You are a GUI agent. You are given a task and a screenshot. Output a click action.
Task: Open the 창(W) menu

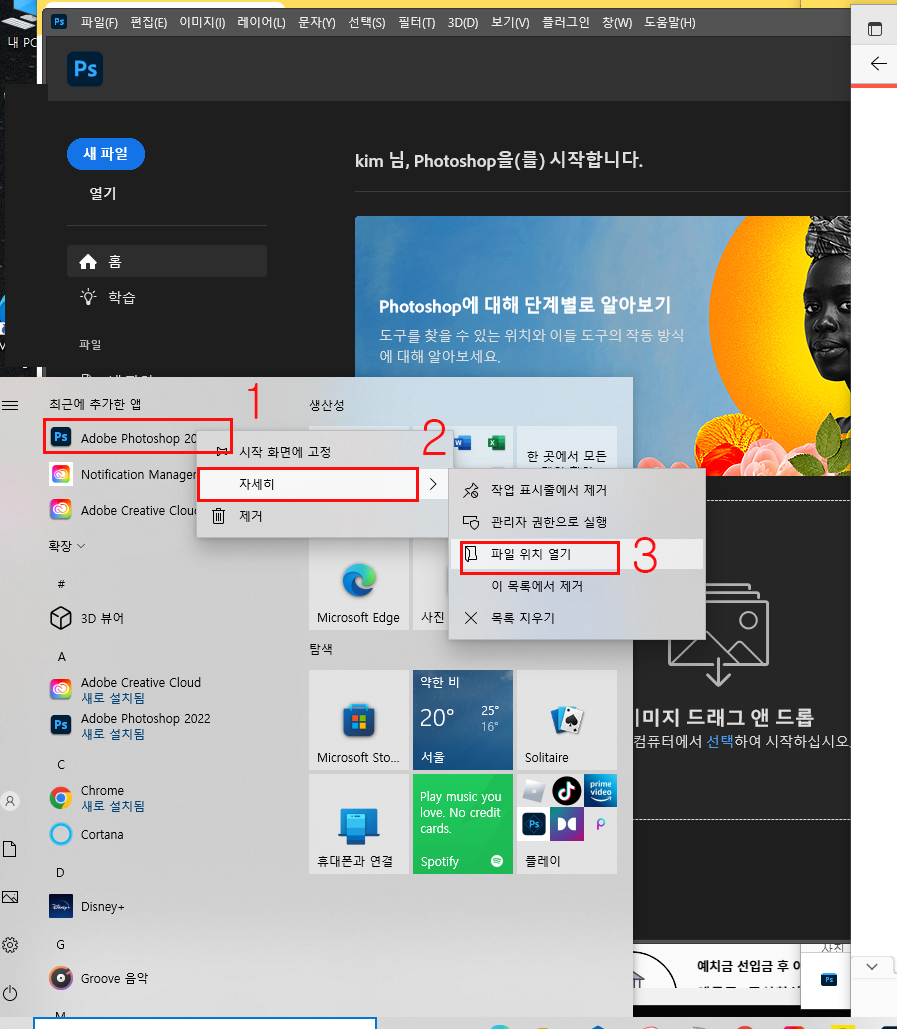click(x=617, y=22)
